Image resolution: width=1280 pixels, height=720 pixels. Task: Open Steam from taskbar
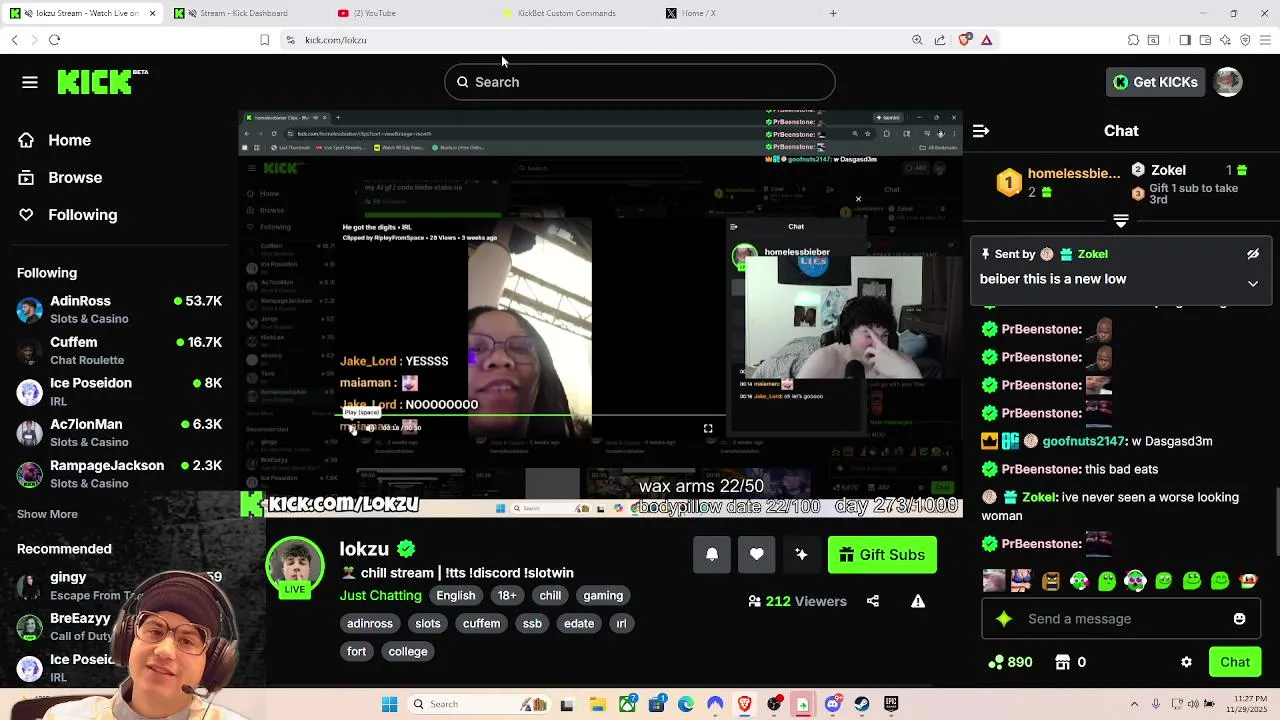coord(862,704)
